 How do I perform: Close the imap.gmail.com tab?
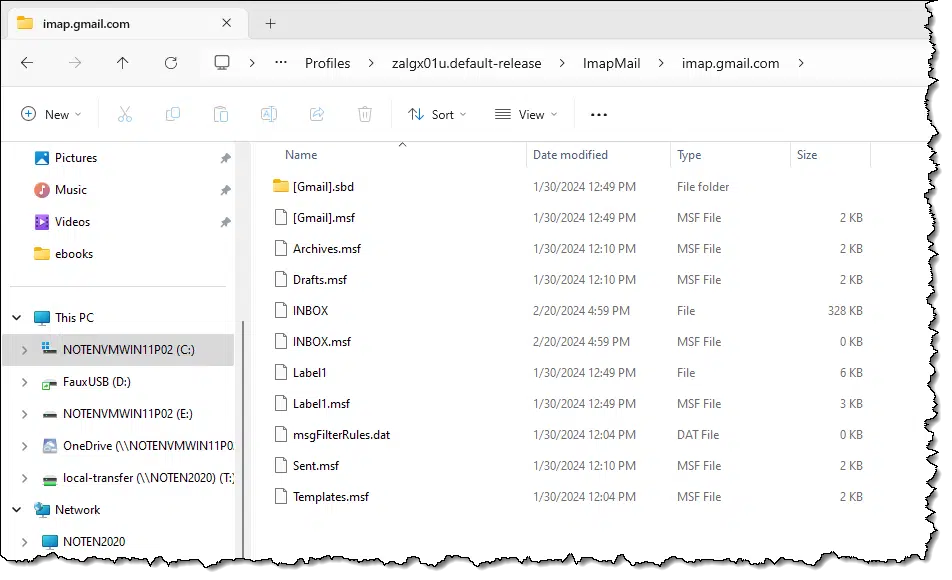pos(226,23)
